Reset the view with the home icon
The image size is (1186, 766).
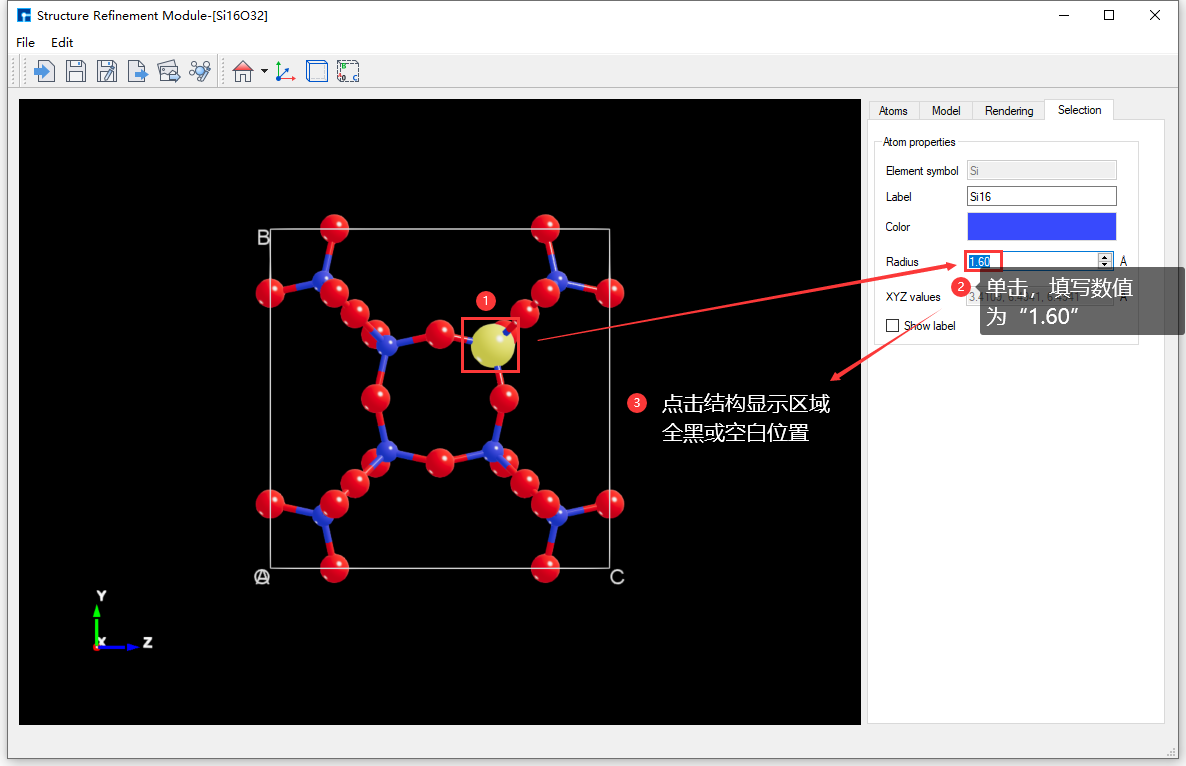pyautogui.click(x=243, y=70)
